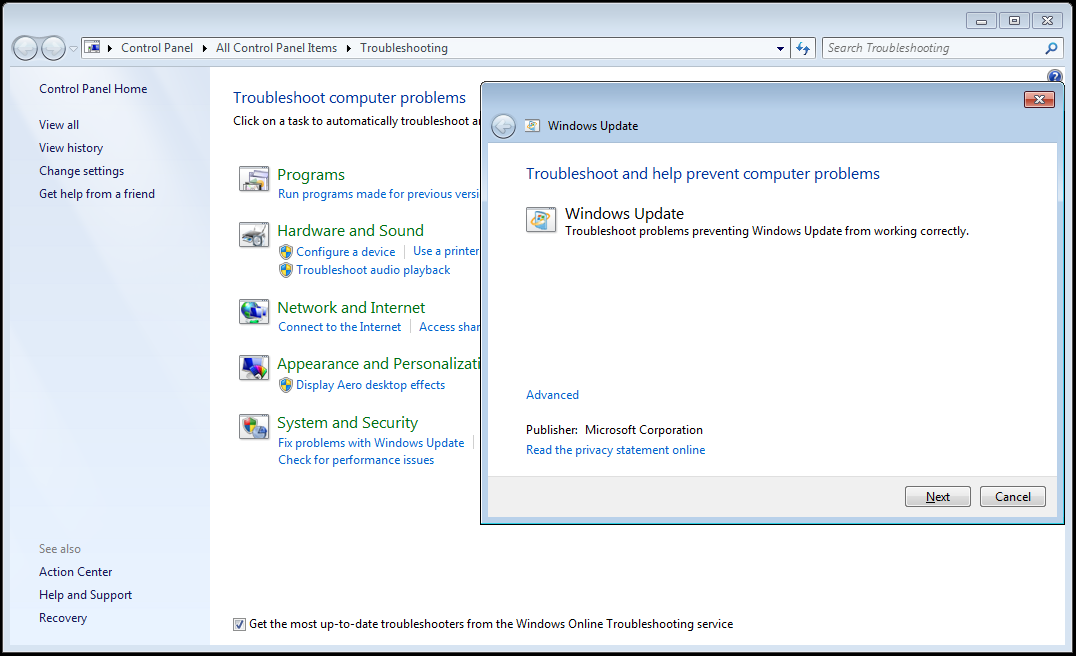Open the Network and Internet heading
The image size is (1076, 656).
(351, 307)
